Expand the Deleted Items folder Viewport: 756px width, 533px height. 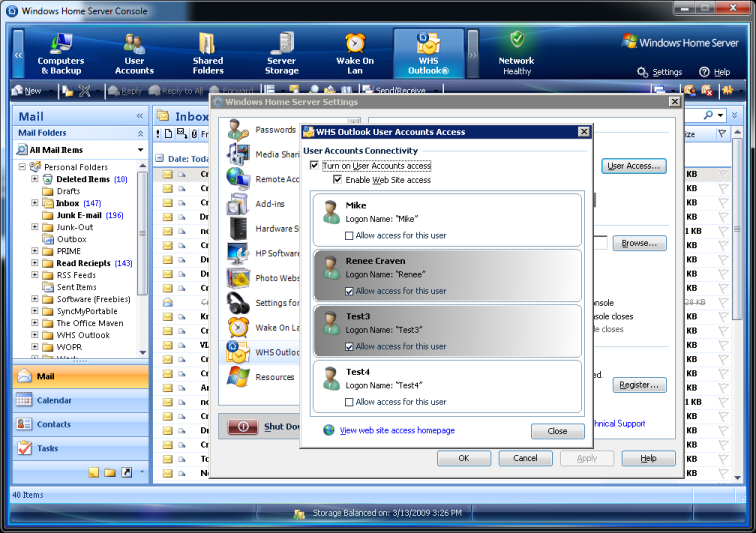click(x=35, y=178)
